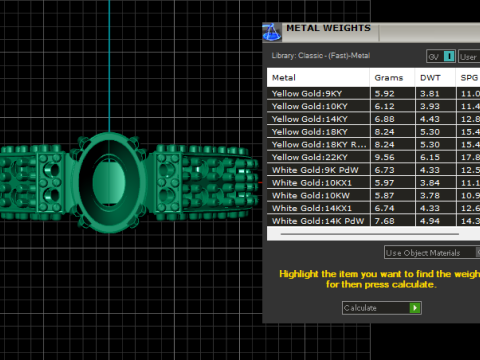The image size is (480, 360).
Task: Open the Use Object Materials dropdown
Action: (x=432, y=253)
